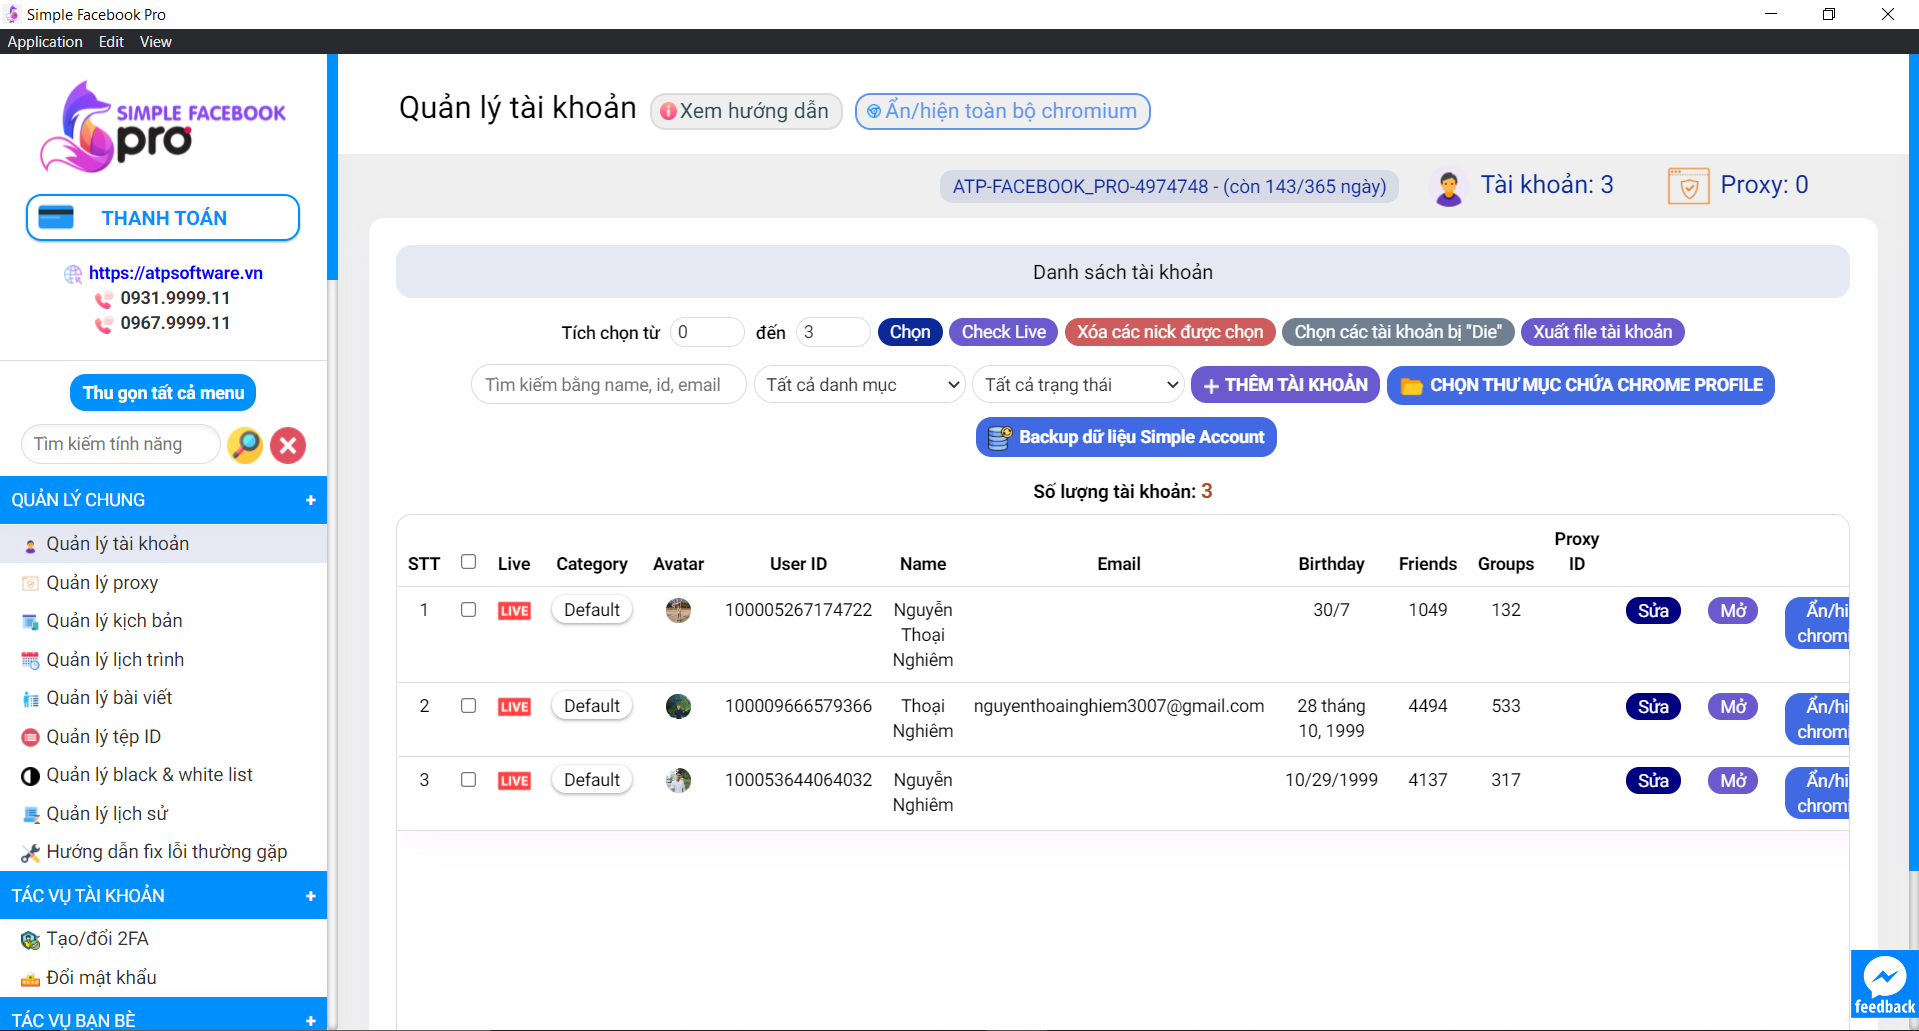Image resolution: width=1919 pixels, height=1031 pixels.
Task: Click the sidebar vertical scrollbar
Action: (333, 167)
